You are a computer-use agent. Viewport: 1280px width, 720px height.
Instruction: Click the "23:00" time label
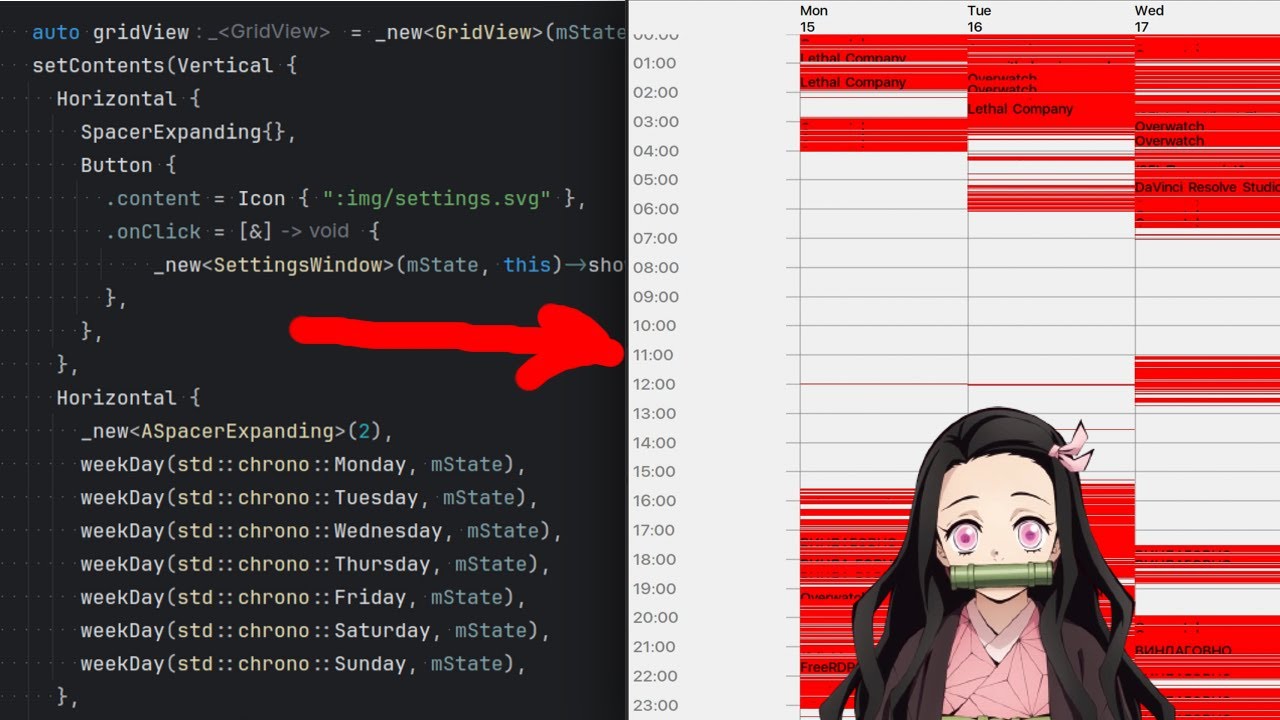pos(654,705)
